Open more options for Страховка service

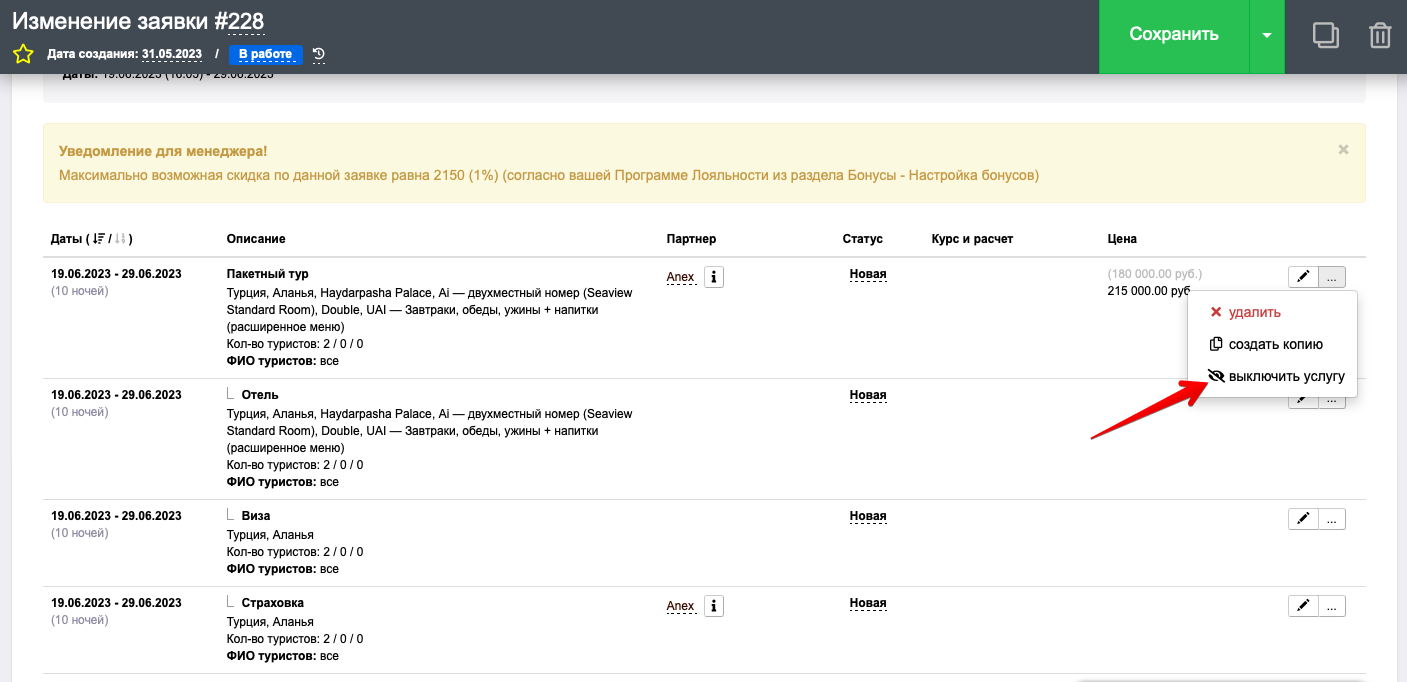tap(1332, 606)
